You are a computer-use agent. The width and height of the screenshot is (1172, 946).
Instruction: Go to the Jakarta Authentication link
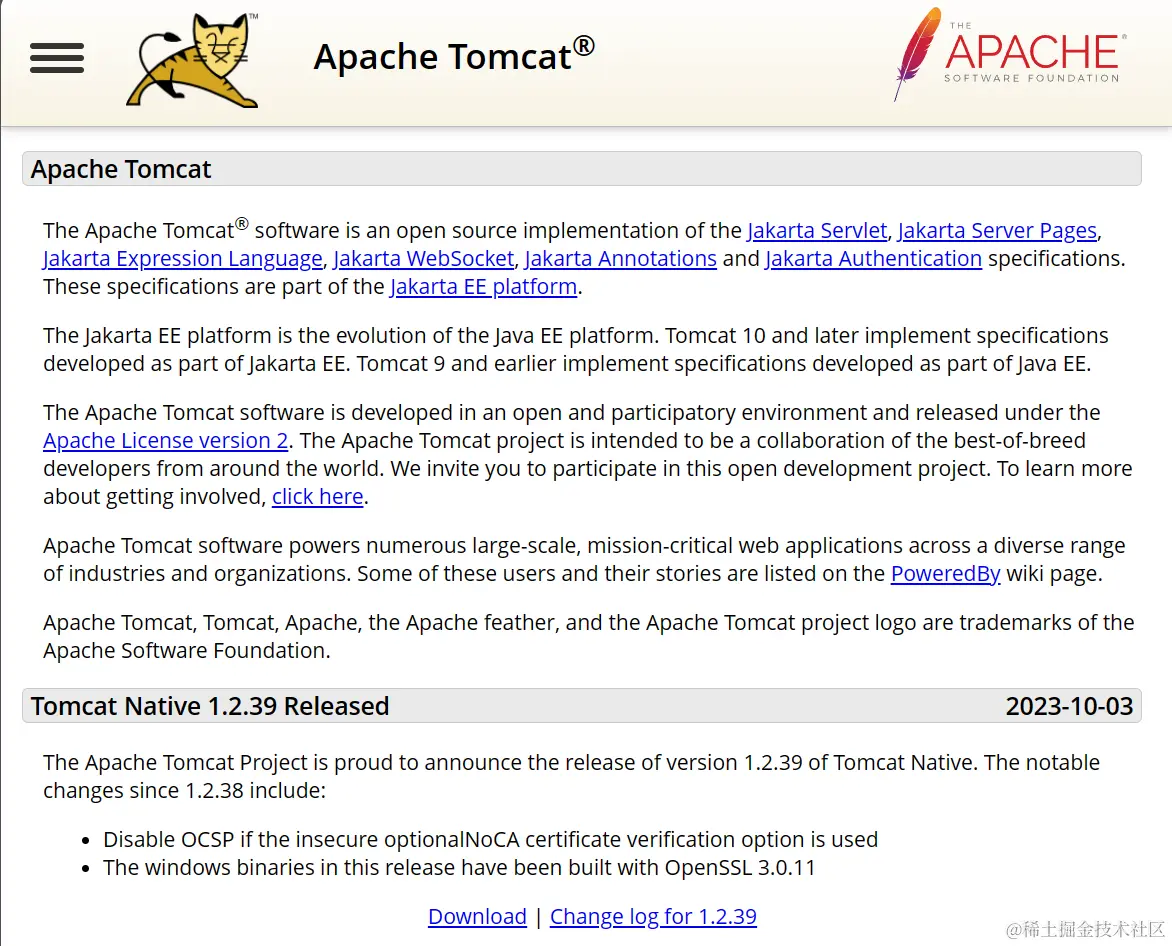(x=874, y=259)
